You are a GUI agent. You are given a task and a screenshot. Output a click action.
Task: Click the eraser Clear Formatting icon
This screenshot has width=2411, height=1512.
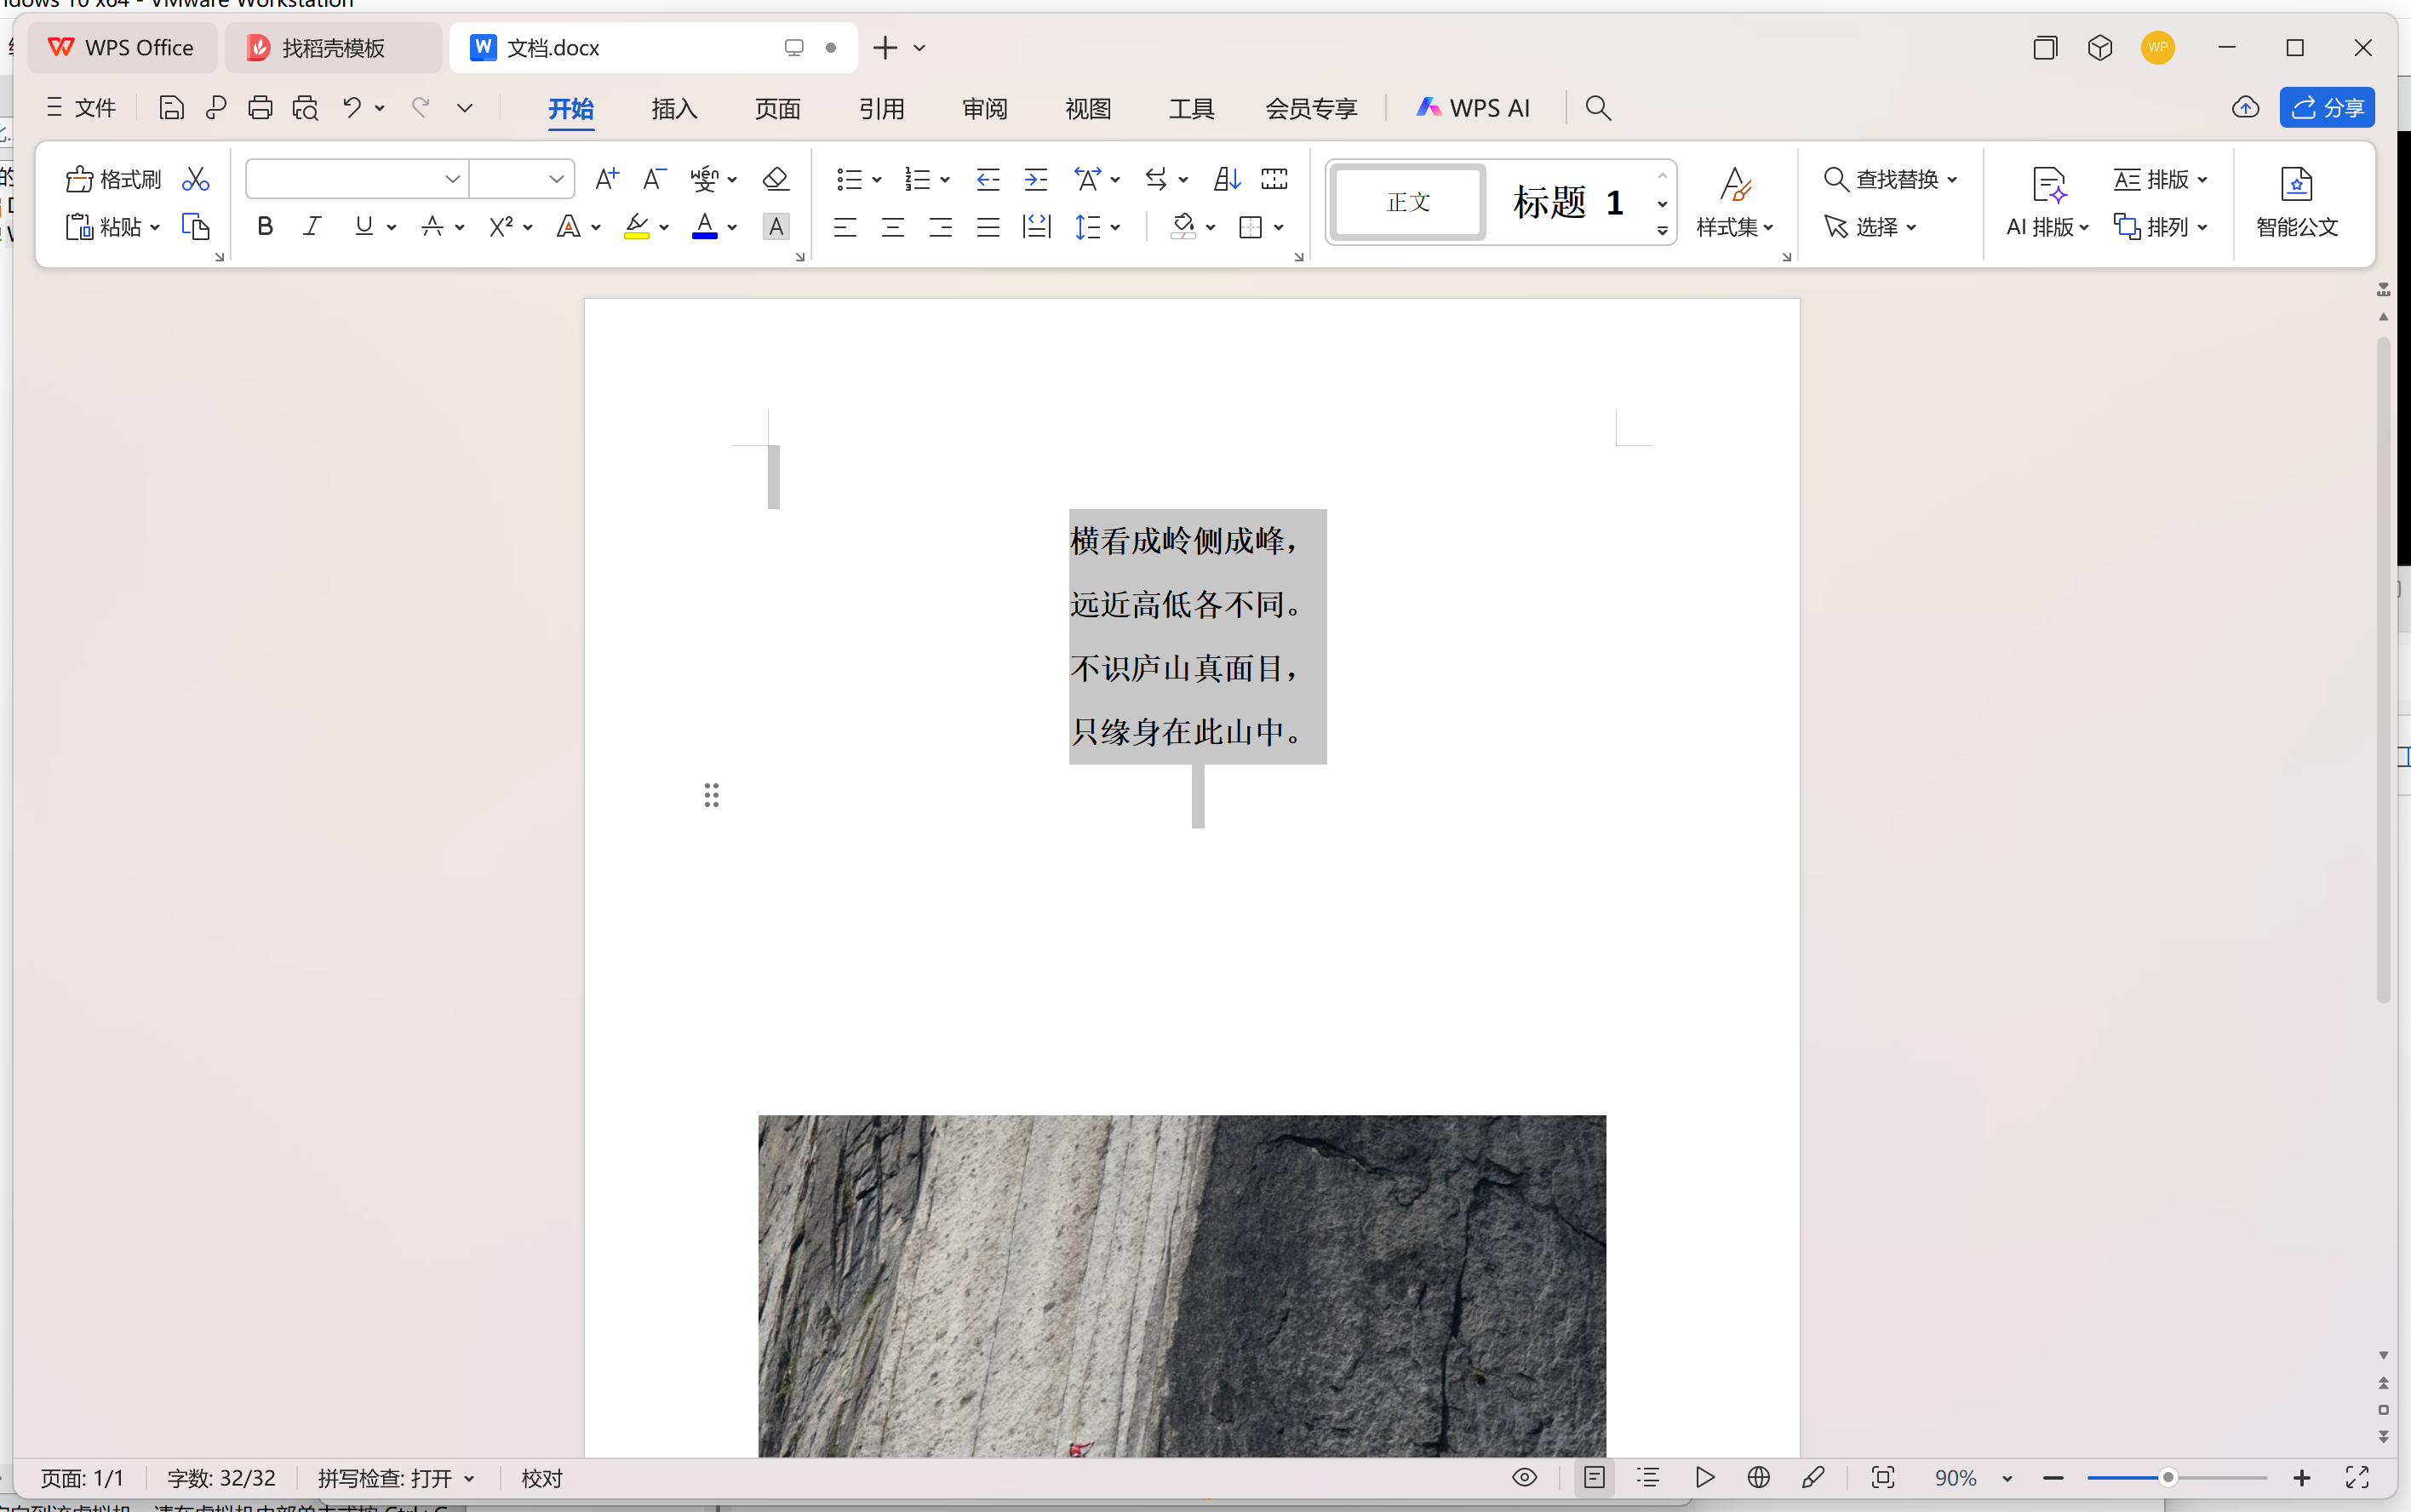tap(775, 179)
